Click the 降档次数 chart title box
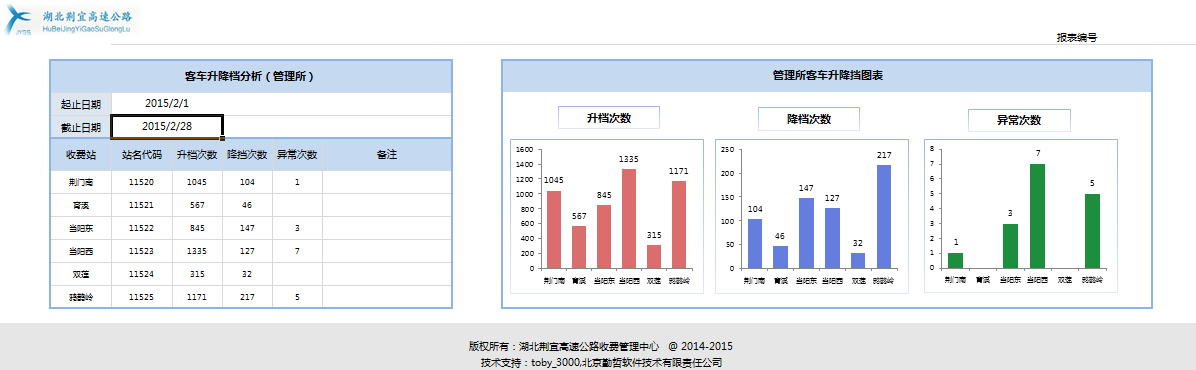The width and height of the screenshot is (1196, 370). pos(809,119)
